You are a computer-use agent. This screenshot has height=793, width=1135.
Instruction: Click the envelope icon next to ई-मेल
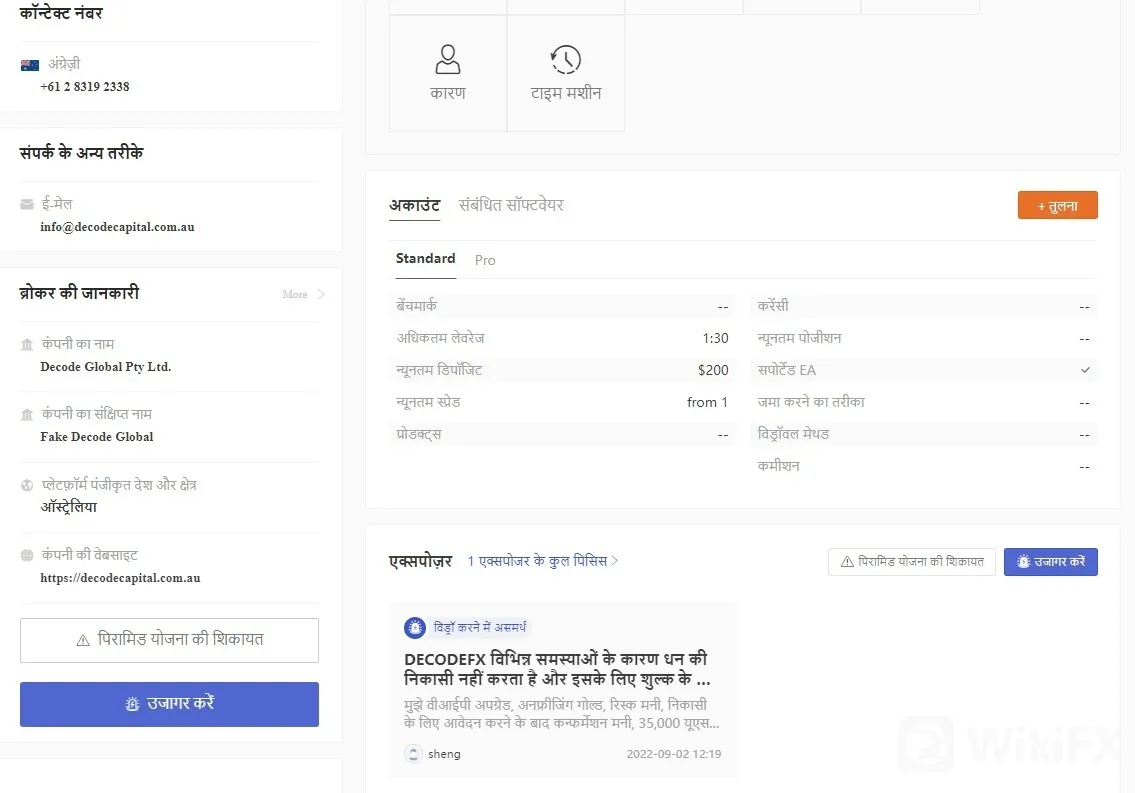(27, 204)
